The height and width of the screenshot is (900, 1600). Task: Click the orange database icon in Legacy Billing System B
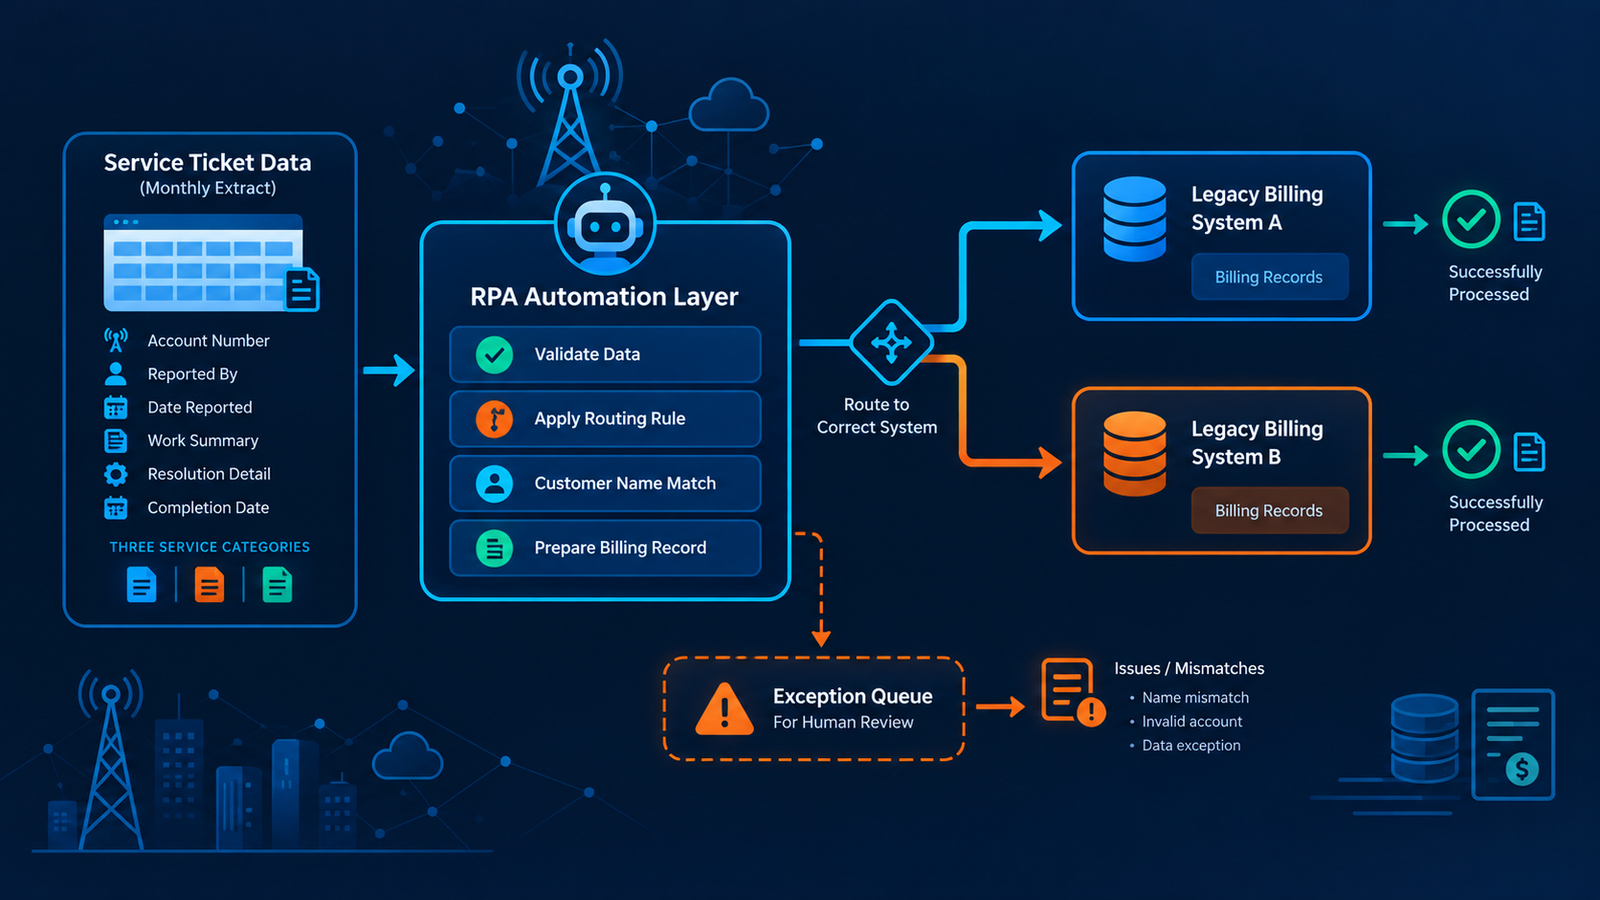[1134, 453]
